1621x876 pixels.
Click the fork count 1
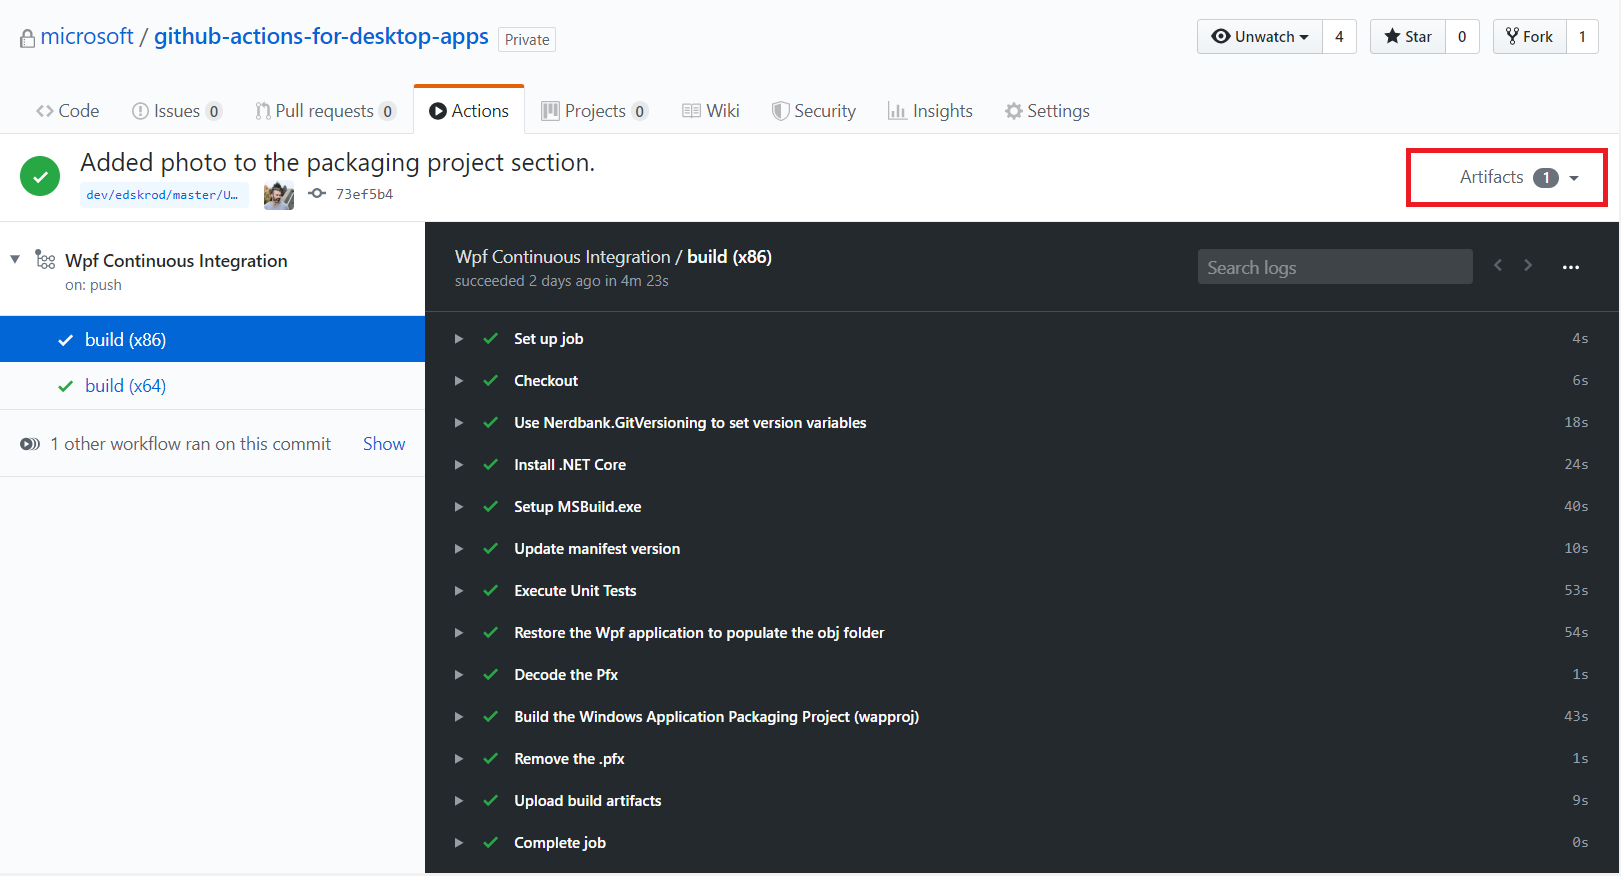pos(1582,37)
